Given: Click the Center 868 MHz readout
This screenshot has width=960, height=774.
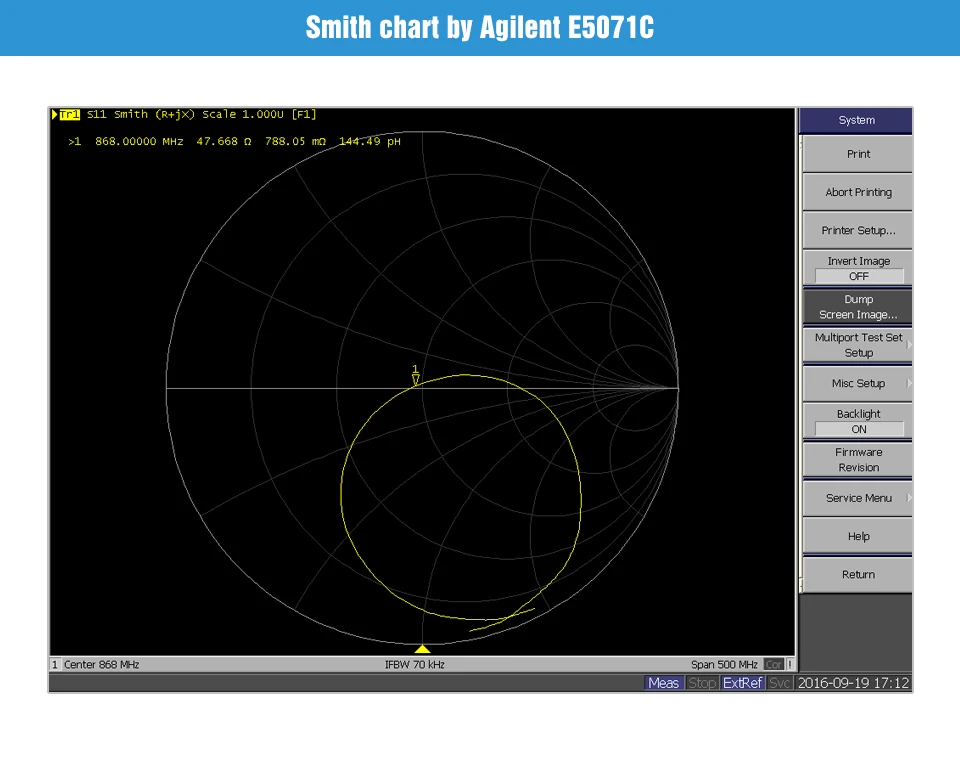Looking at the screenshot, I should click(101, 664).
